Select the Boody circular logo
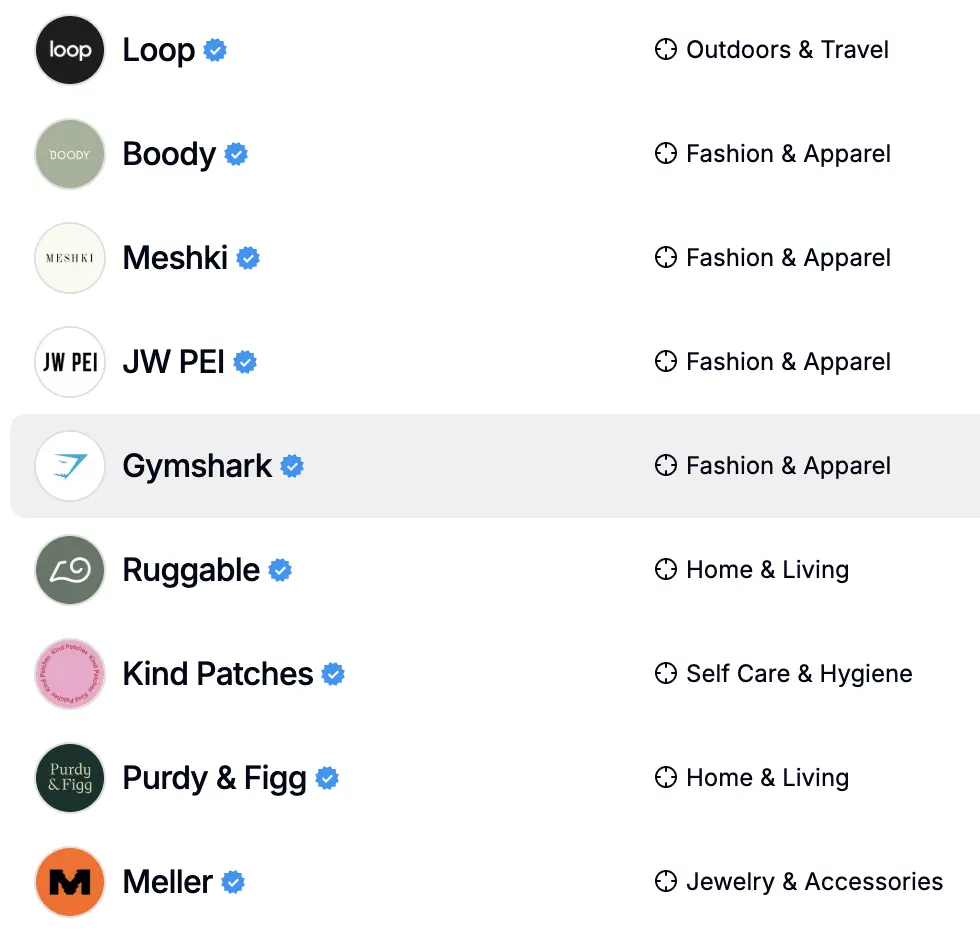980x934 pixels. [x=69, y=154]
